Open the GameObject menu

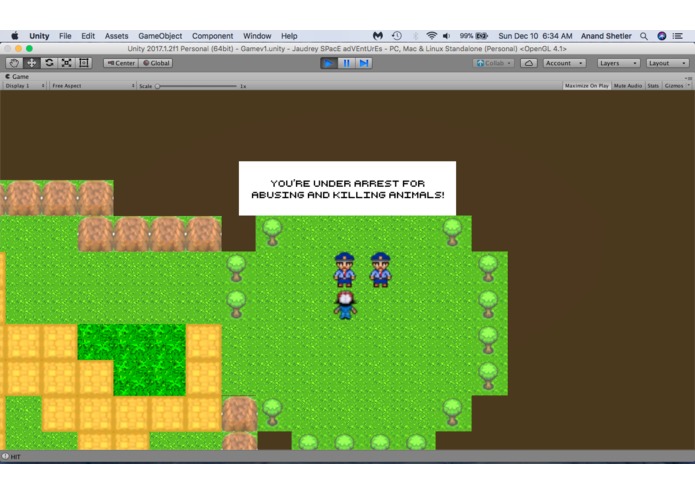coord(160,36)
